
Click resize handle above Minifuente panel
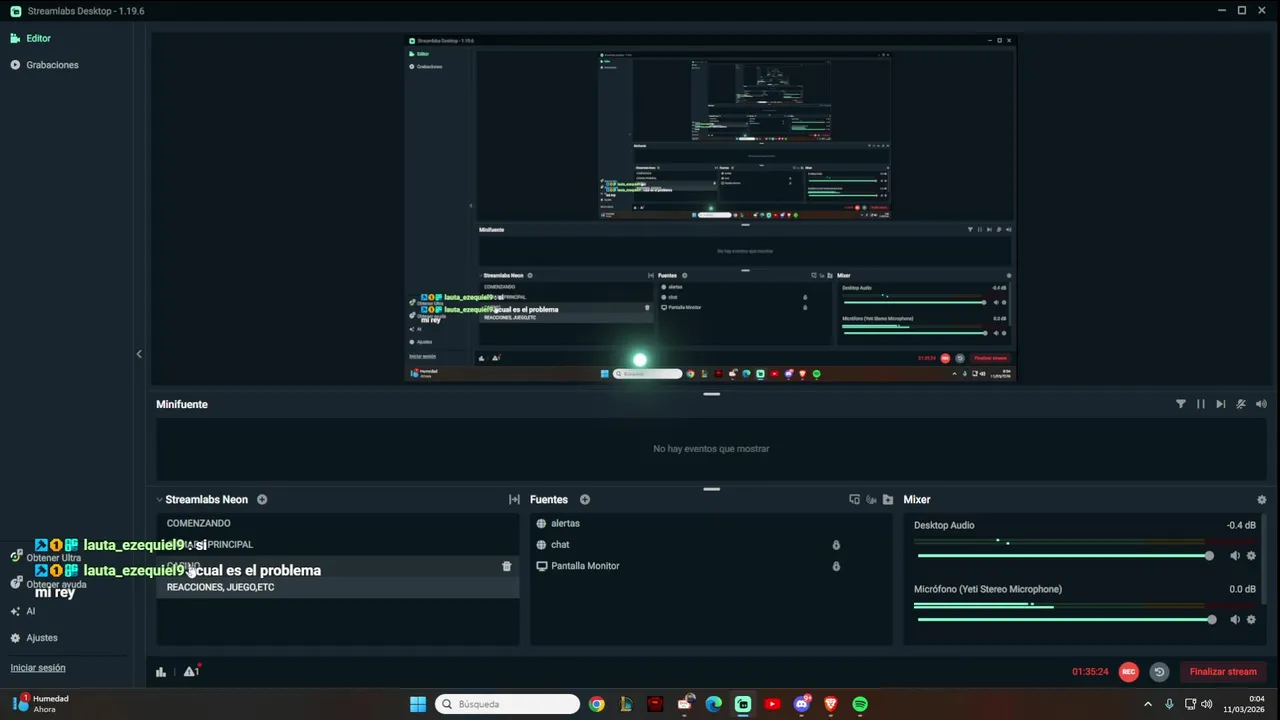pos(711,394)
